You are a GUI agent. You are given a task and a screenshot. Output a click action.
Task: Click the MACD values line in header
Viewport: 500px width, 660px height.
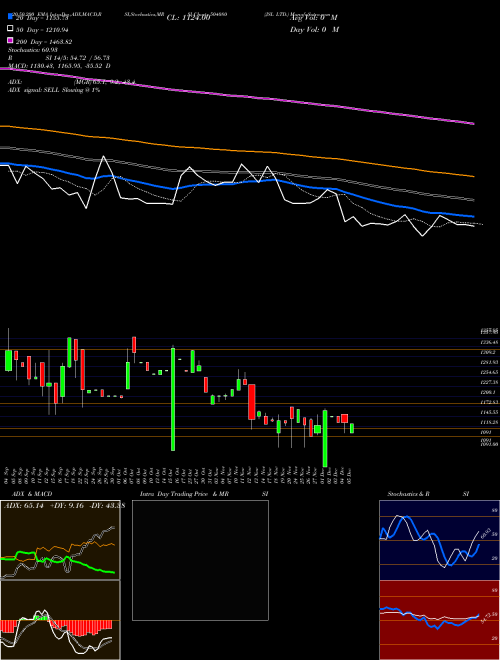point(59,66)
